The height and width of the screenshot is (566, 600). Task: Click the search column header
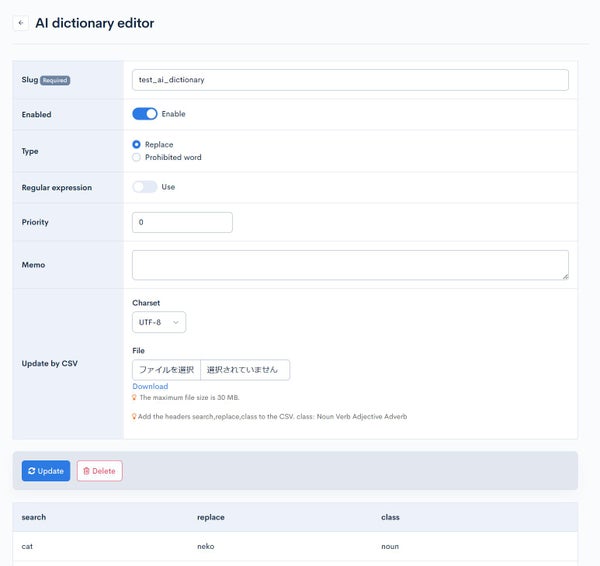tap(34, 517)
